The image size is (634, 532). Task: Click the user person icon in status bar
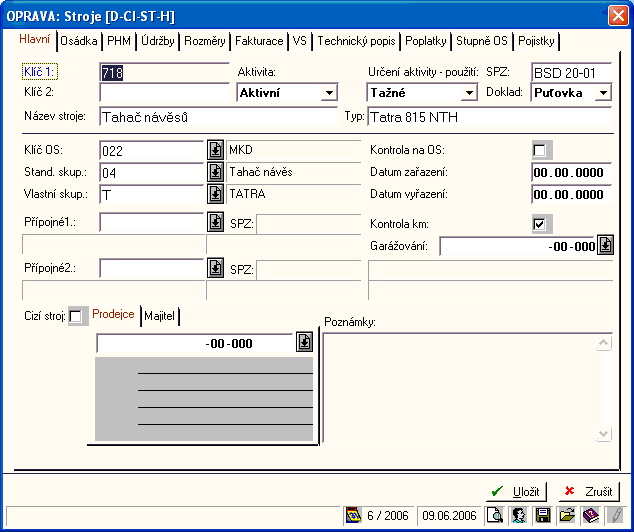[x=519, y=515]
